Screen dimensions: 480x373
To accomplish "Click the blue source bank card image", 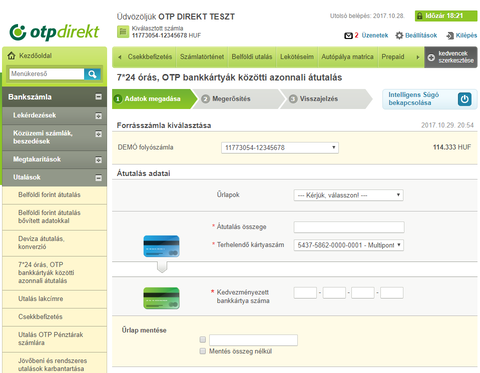I will pyautogui.click(x=161, y=246).
